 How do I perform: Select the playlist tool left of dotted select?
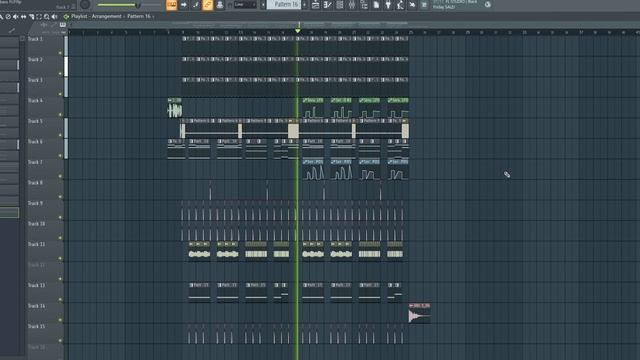pos(31,17)
